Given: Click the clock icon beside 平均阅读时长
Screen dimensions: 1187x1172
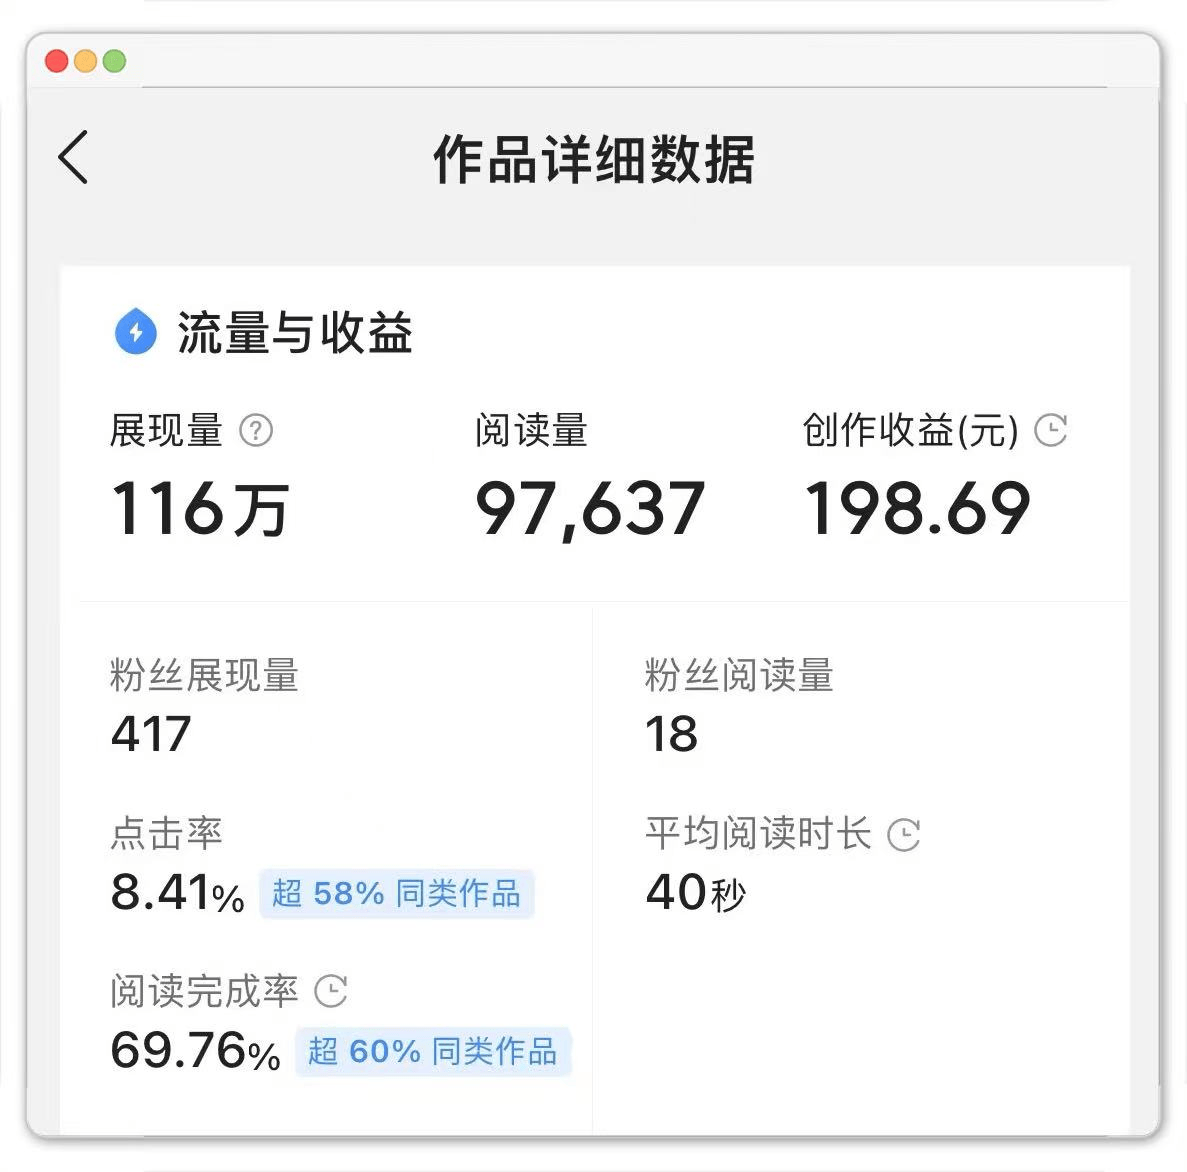Looking at the screenshot, I should [x=904, y=835].
